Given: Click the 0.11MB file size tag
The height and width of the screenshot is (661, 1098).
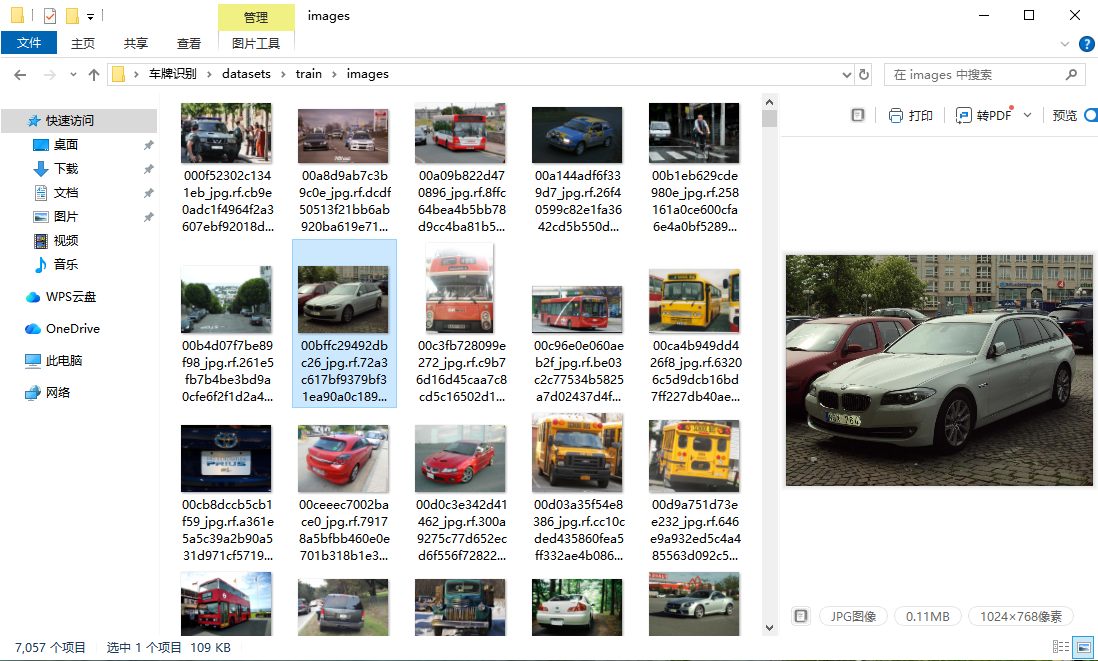Looking at the screenshot, I should (928, 616).
